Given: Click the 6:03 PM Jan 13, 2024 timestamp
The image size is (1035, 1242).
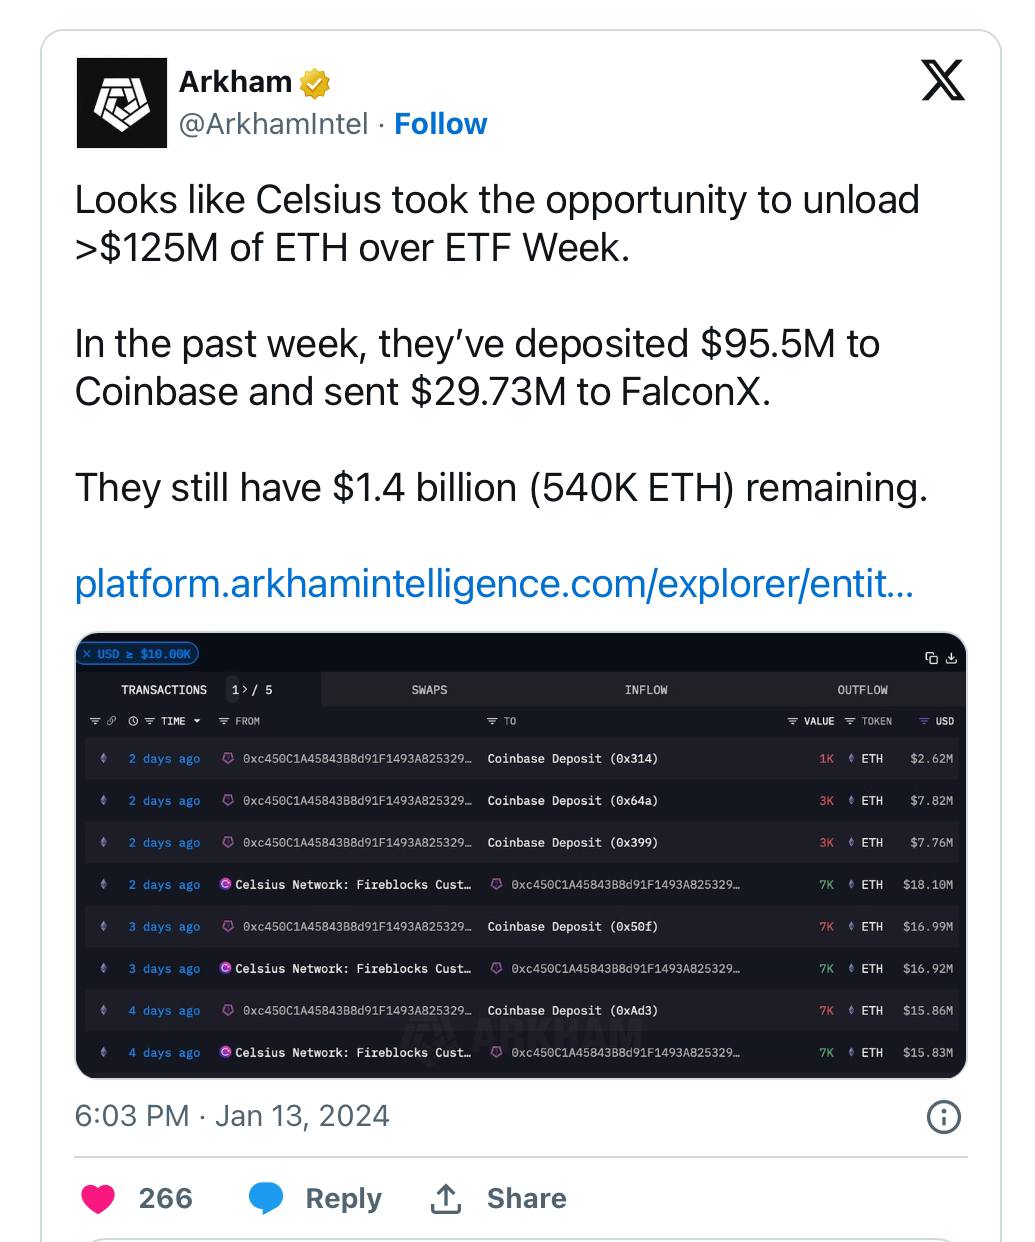Looking at the screenshot, I should 232,1116.
